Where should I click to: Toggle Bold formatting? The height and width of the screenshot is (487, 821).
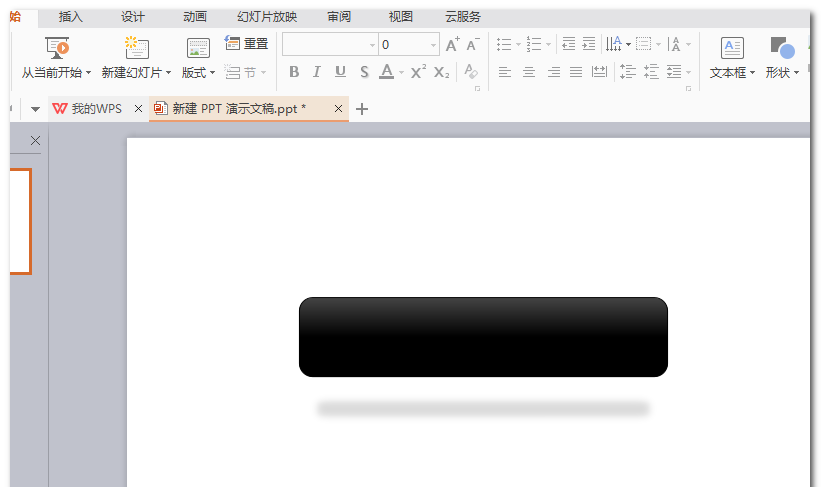tap(294, 72)
